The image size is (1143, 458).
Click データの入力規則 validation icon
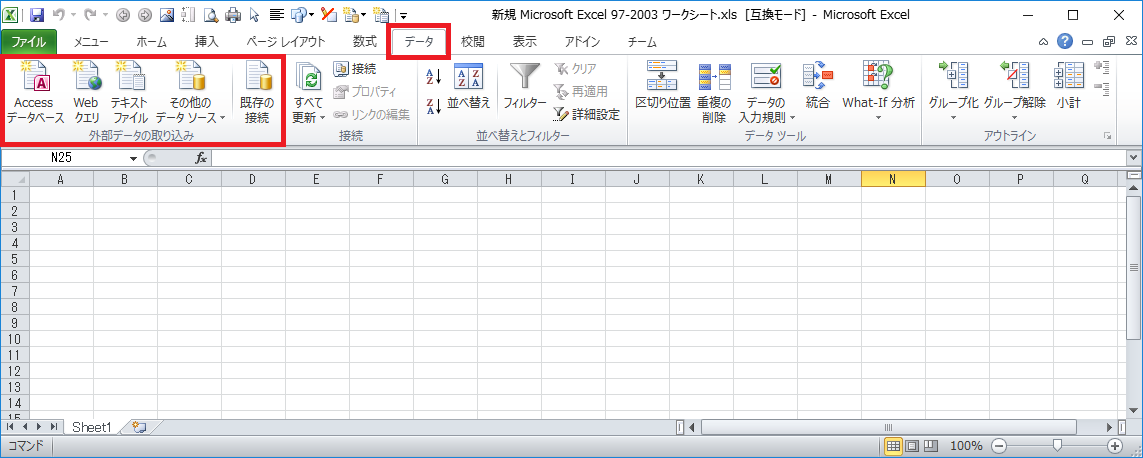766,75
